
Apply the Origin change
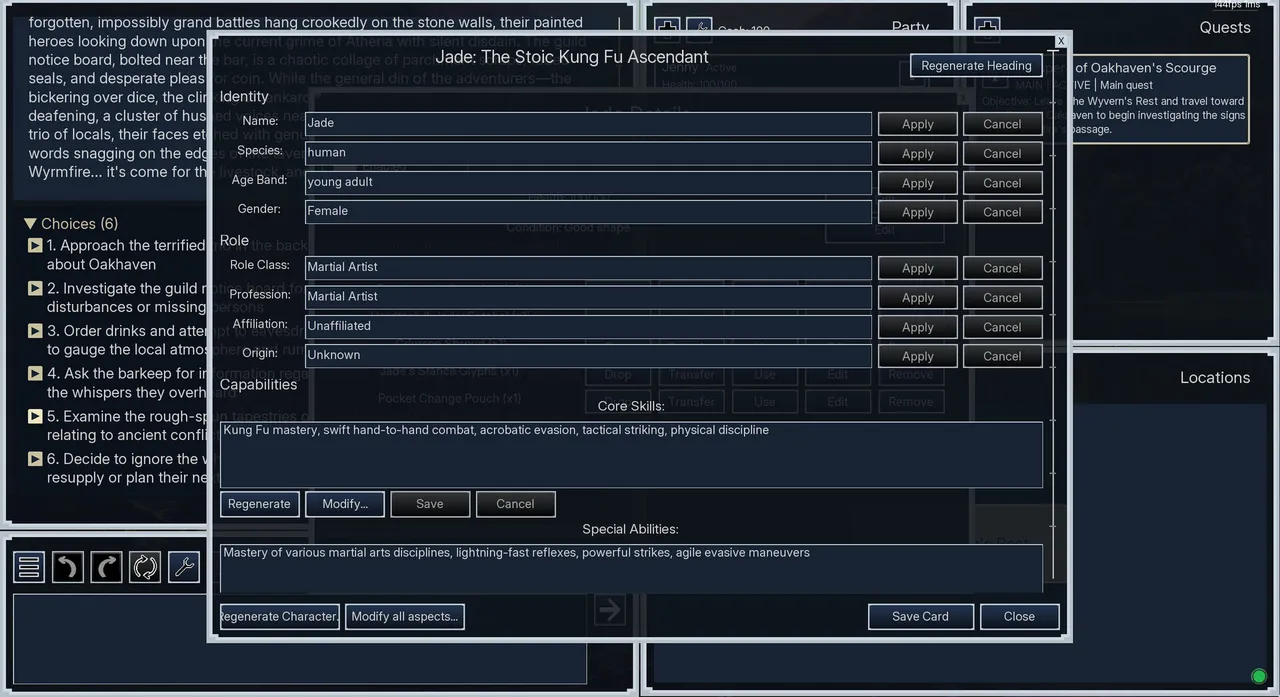pyautogui.click(x=917, y=356)
